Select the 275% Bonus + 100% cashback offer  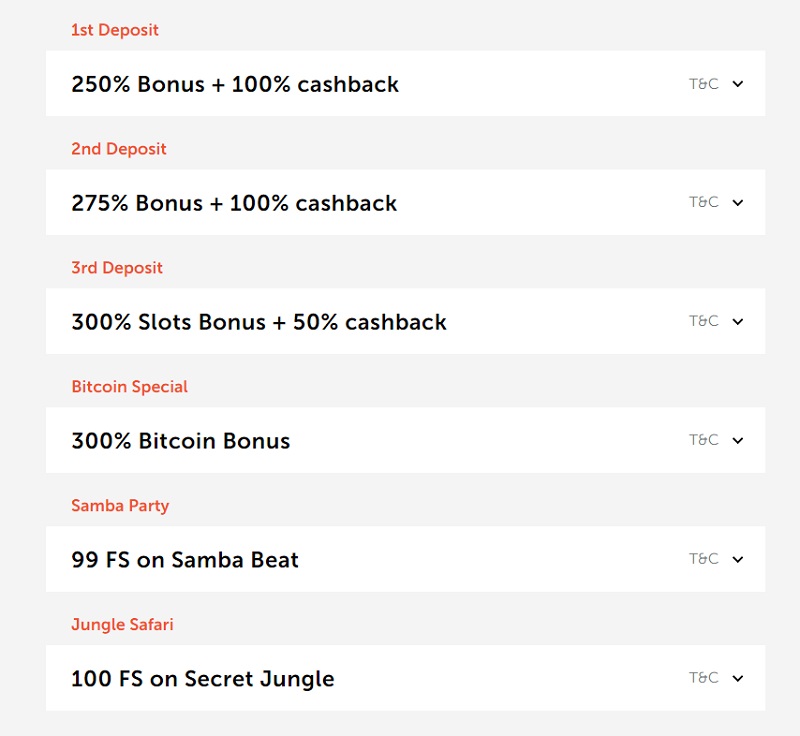[405, 202]
